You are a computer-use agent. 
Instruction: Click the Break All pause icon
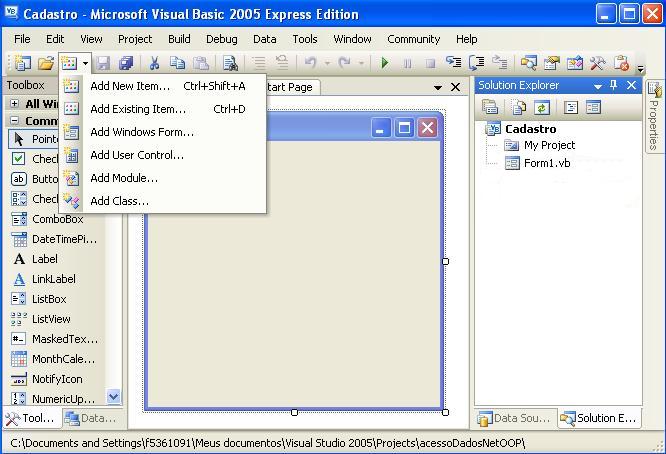[x=407, y=64]
